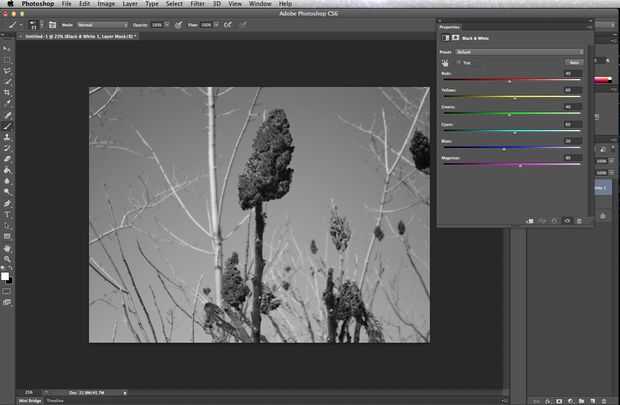This screenshot has height=405, width=620.
Task: Toggle clip adjustment to layer below
Action: [530, 221]
